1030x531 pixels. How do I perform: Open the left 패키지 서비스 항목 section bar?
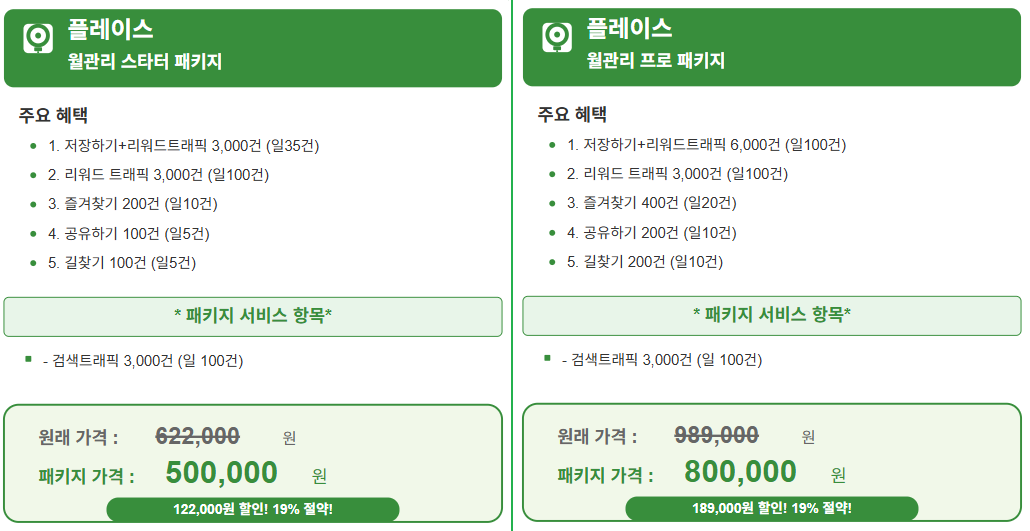click(253, 316)
